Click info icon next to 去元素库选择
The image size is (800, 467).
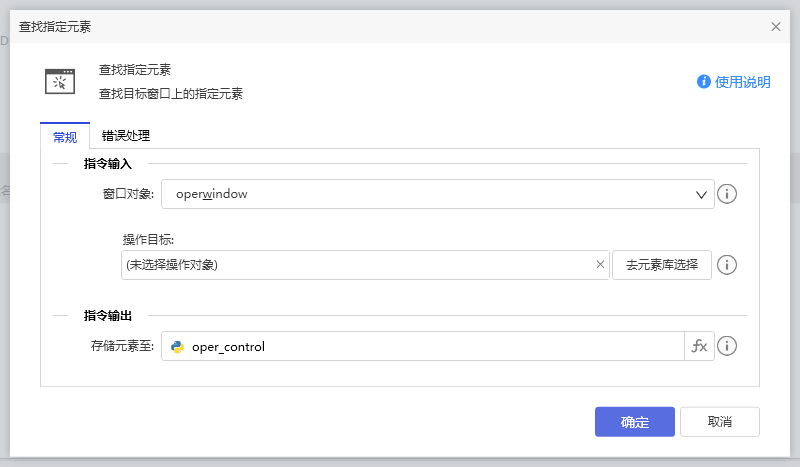point(728,265)
